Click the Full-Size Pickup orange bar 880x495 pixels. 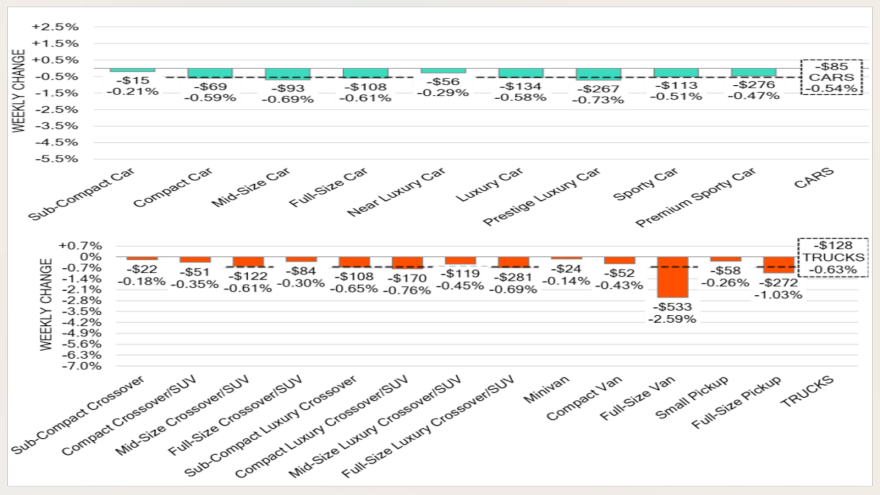(778, 264)
